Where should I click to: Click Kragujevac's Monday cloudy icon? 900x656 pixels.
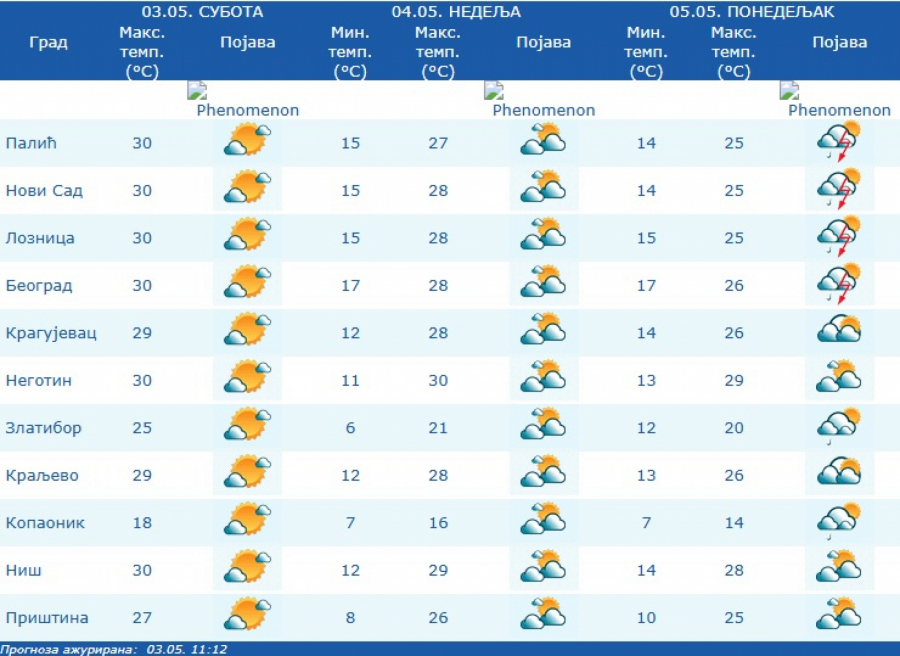click(839, 332)
